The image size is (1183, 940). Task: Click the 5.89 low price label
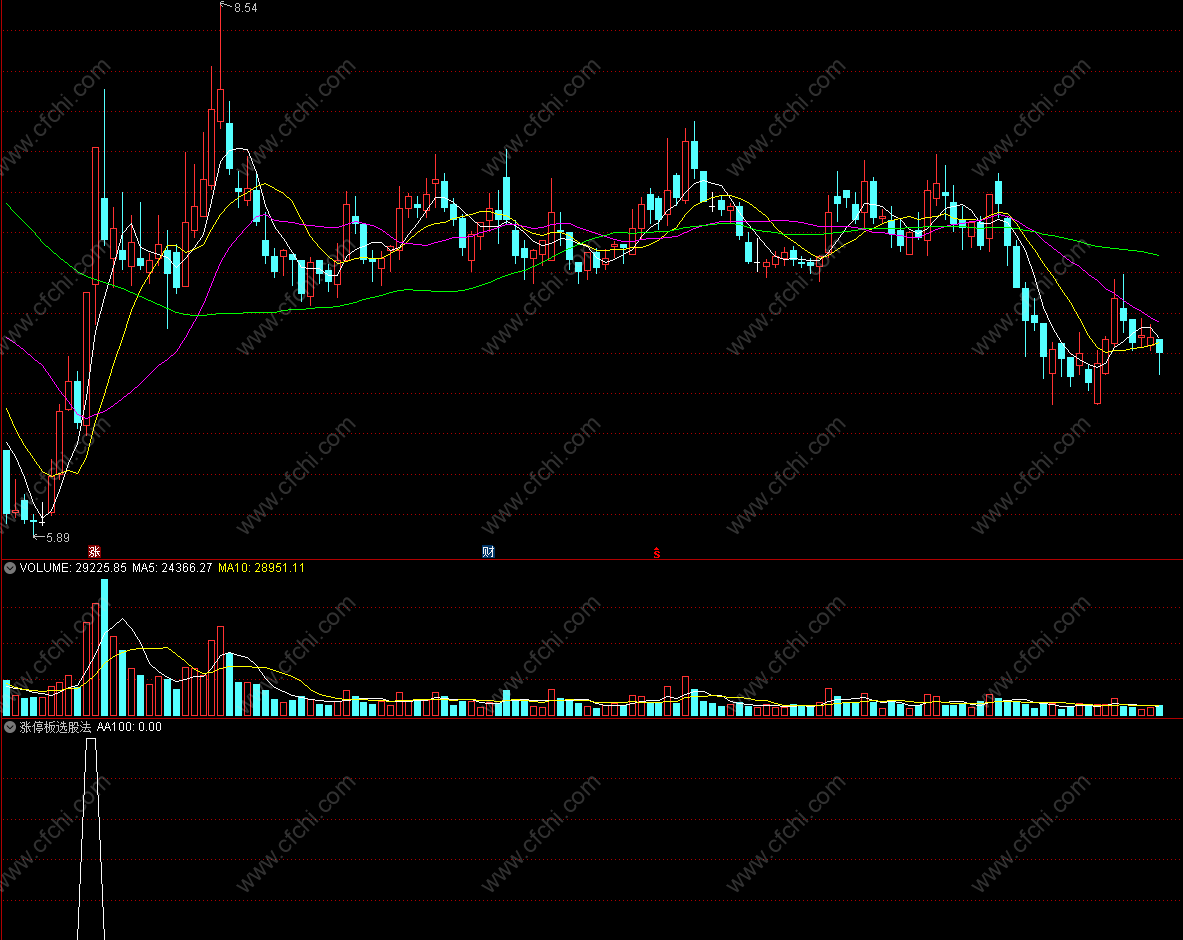pyautogui.click(x=57, y=538)
